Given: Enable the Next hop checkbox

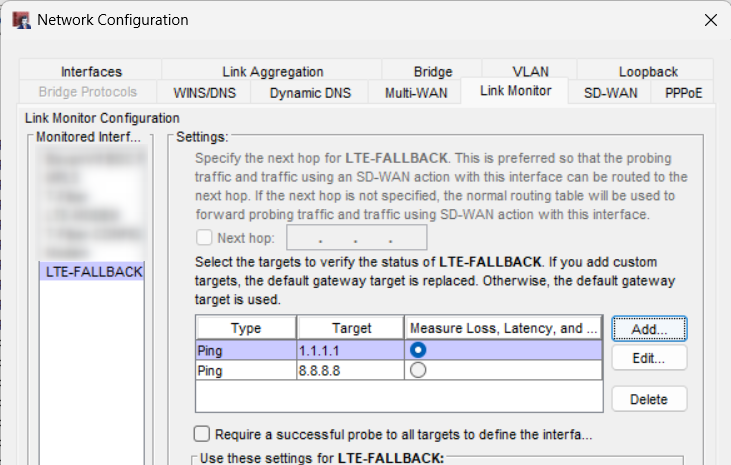Looking at the screenshot, I should tap(205, 238).
